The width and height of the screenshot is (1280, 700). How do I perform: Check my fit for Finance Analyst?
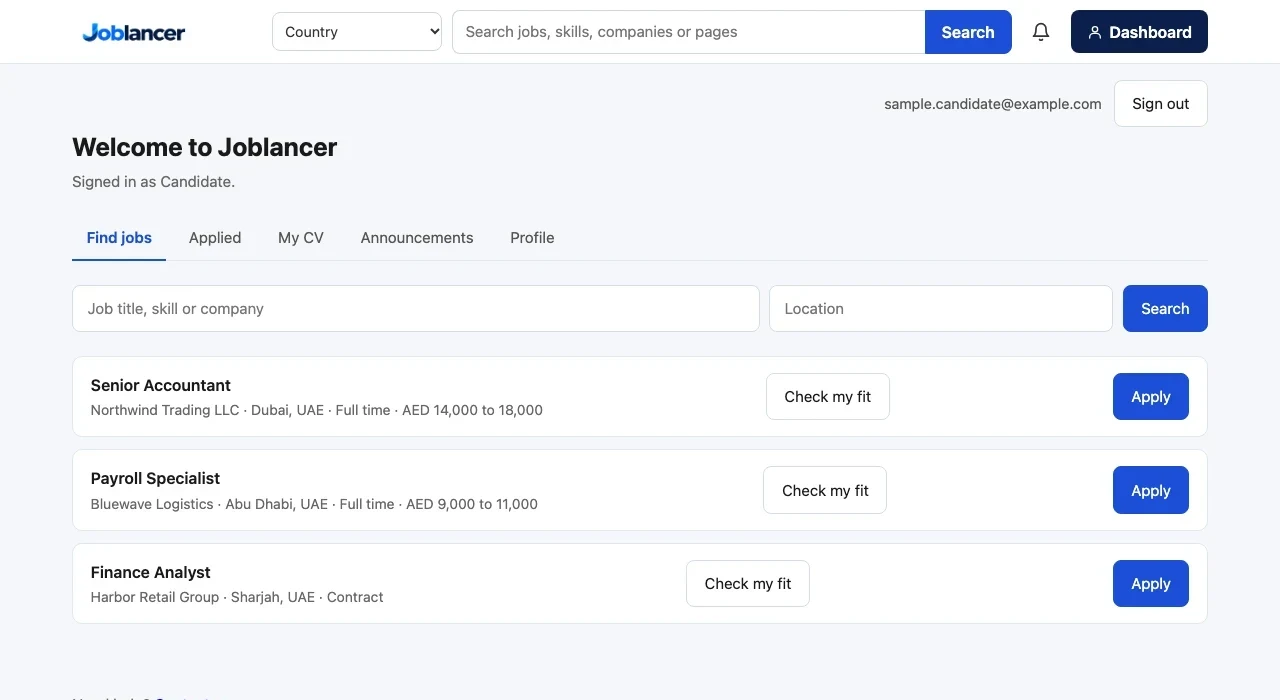(748, 584)
